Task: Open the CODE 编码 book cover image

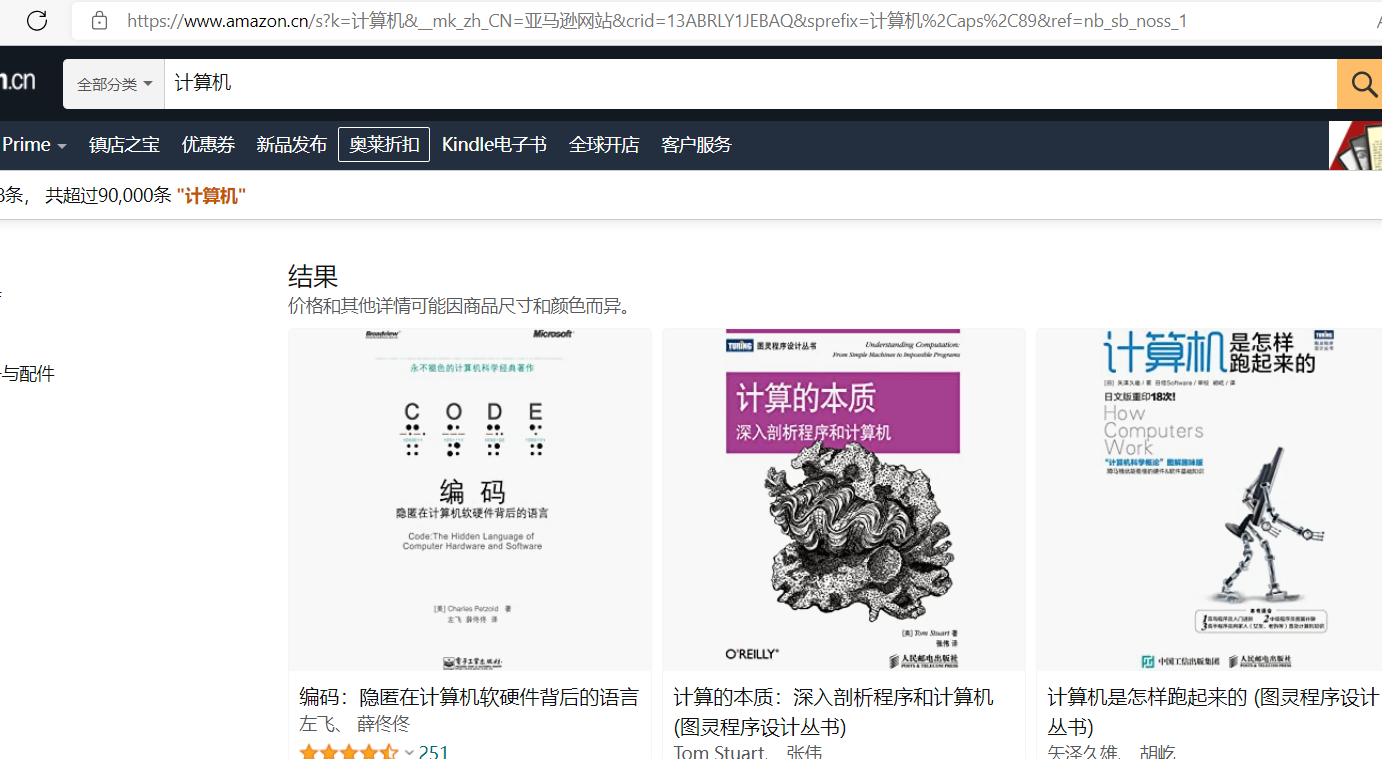Action: [470, 499]
